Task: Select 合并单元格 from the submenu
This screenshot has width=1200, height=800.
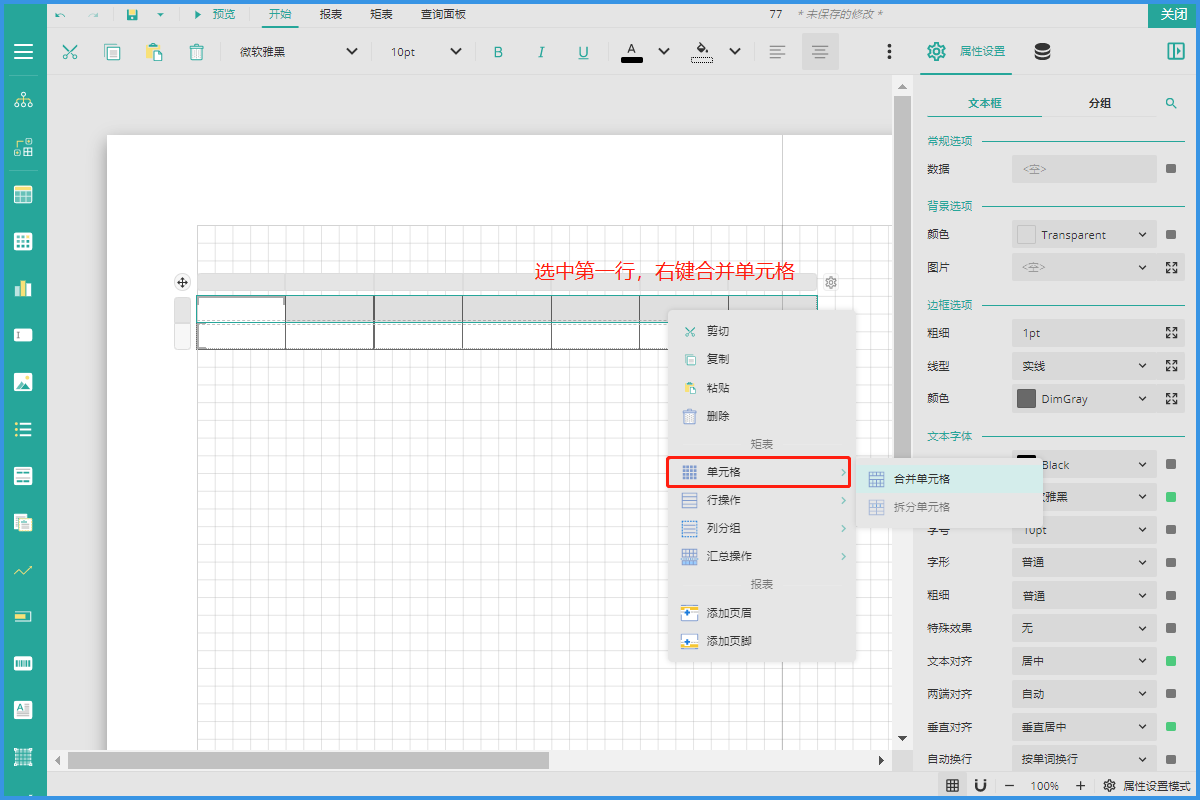Action: tap(921, 479)
